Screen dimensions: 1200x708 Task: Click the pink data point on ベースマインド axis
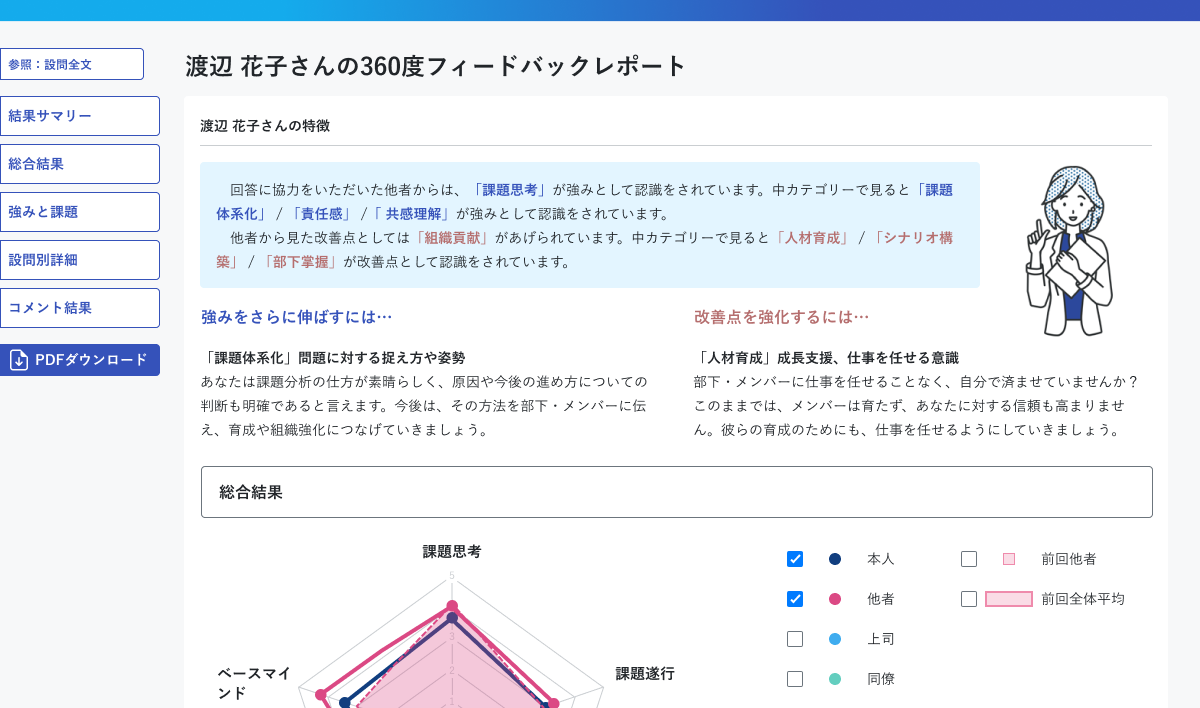321,694
